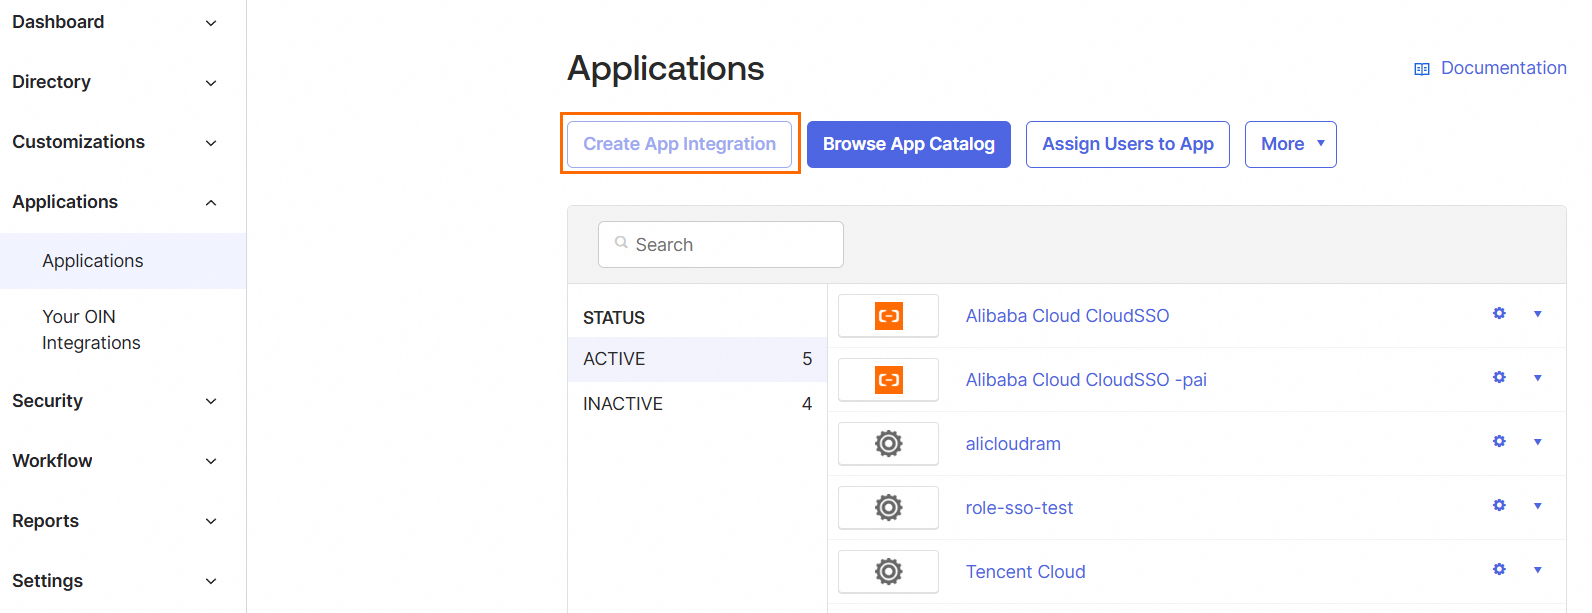
Task: Open settings gear for Tencent Cloud
Action: tap(1499, 570)
